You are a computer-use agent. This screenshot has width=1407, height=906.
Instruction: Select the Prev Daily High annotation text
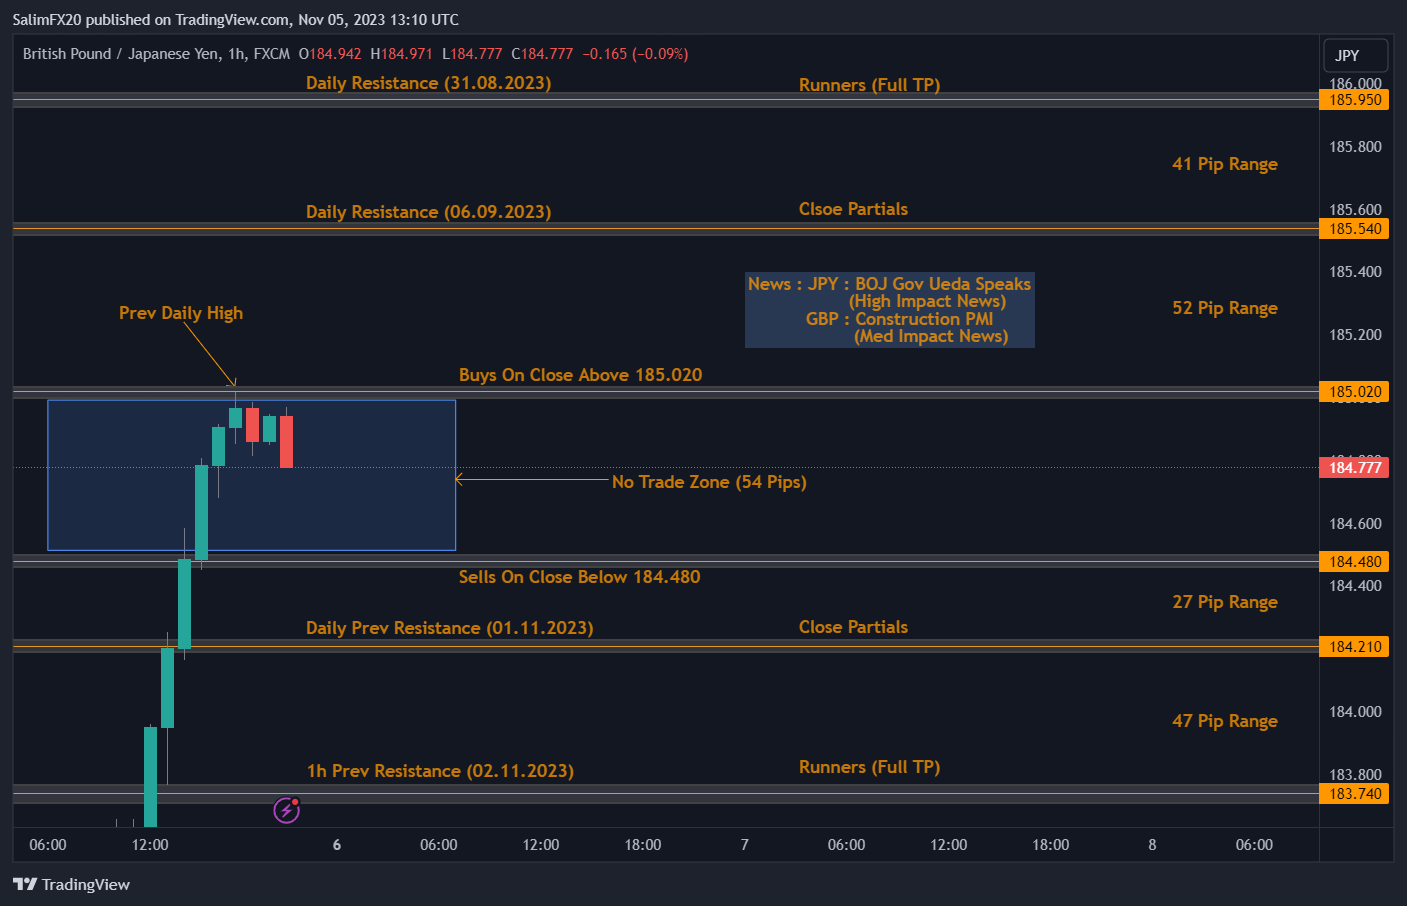(181, 313)
